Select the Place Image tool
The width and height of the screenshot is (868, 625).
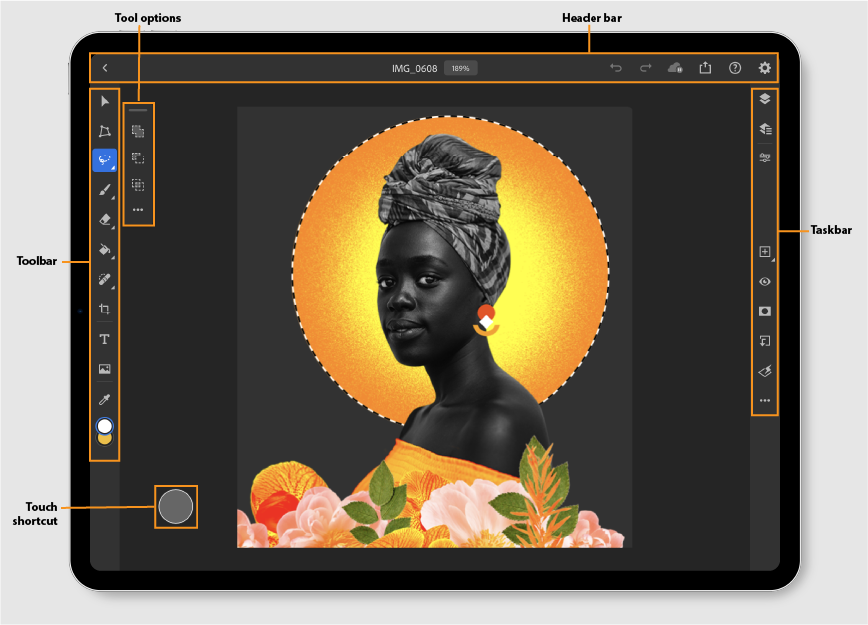click(x=105, y=369)
